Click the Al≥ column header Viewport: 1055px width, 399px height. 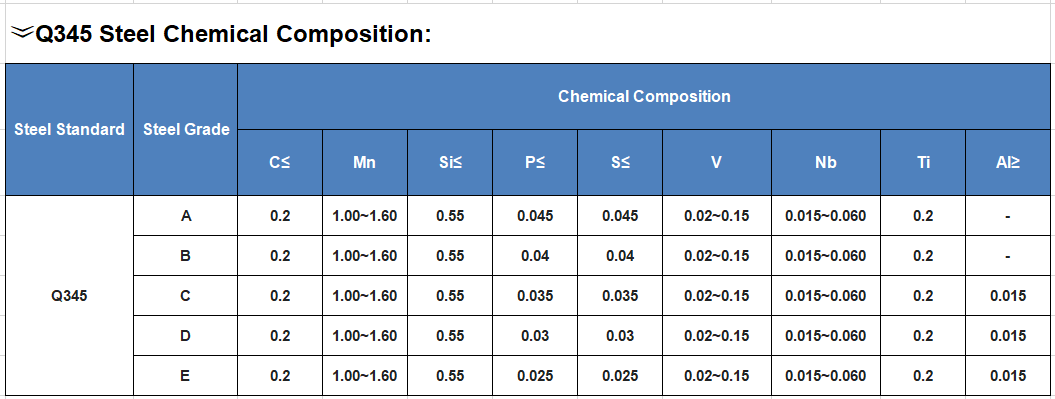pos(1008,162)
